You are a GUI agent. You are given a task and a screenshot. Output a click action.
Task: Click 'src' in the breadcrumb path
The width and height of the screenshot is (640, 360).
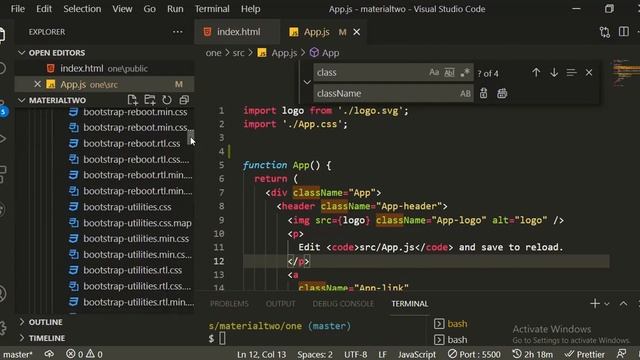tap(238, 53)
